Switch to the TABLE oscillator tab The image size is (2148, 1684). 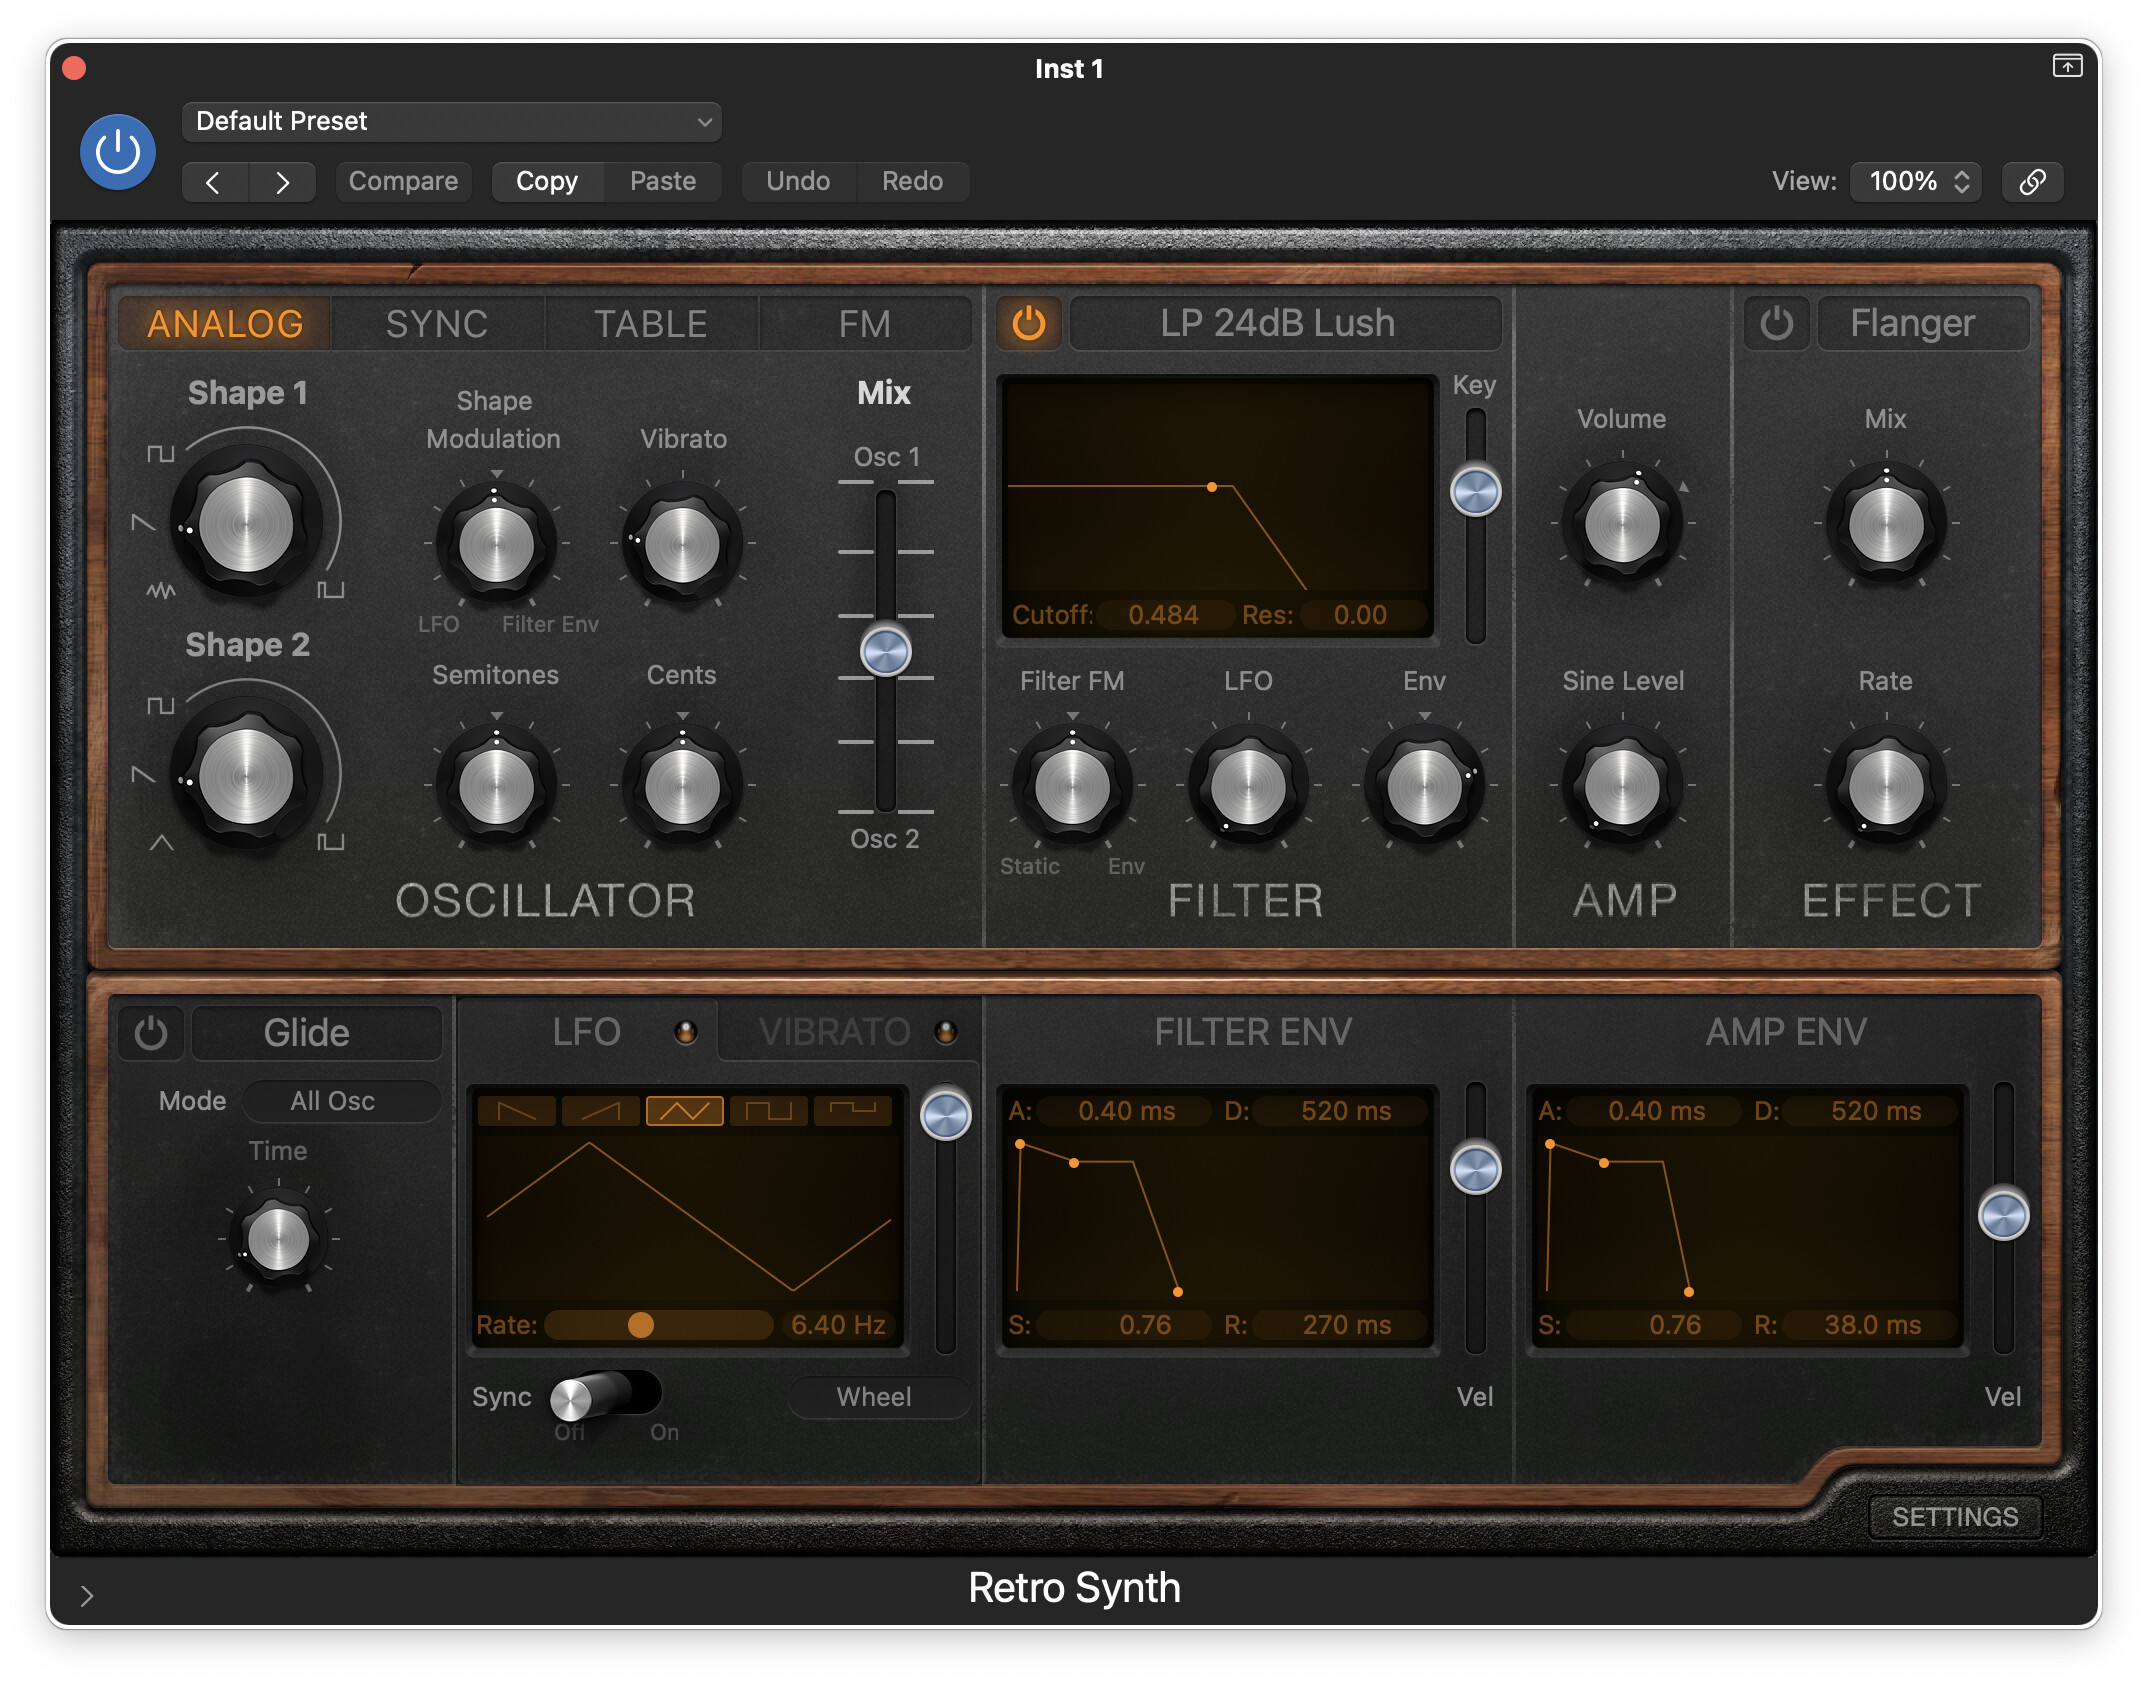(651, 323)
